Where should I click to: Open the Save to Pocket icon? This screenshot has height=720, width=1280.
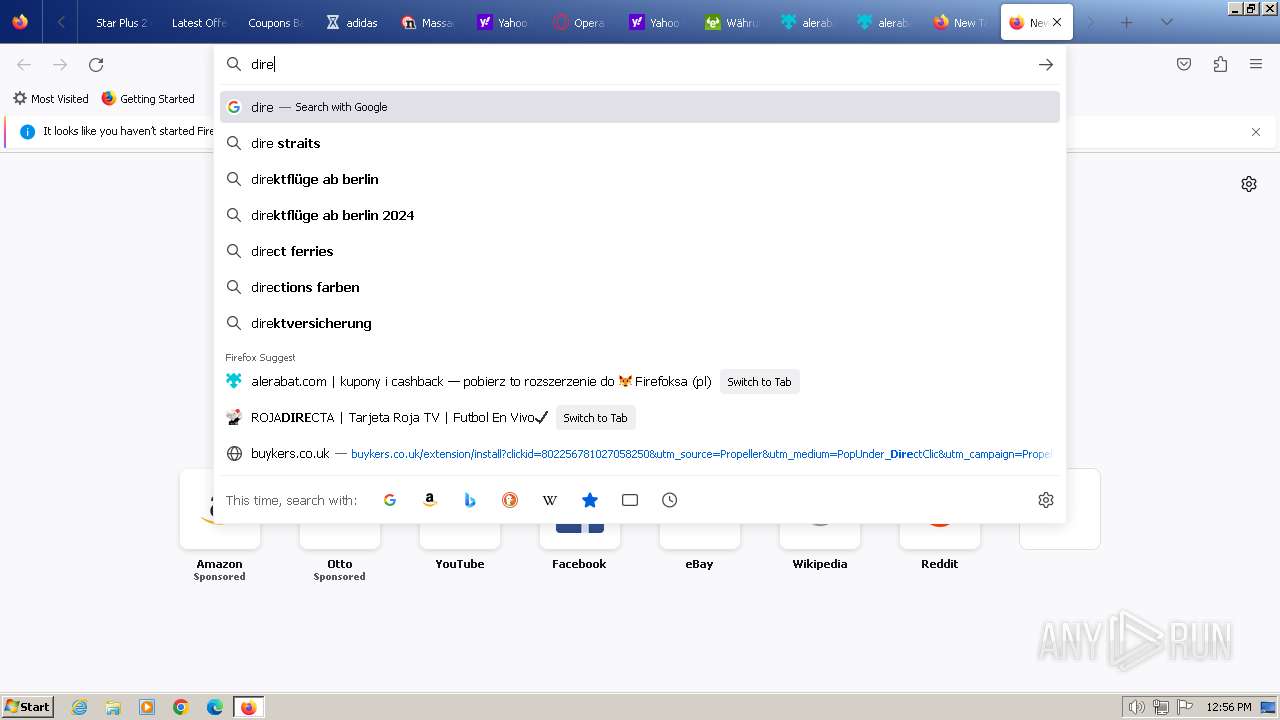(1184, 64)
